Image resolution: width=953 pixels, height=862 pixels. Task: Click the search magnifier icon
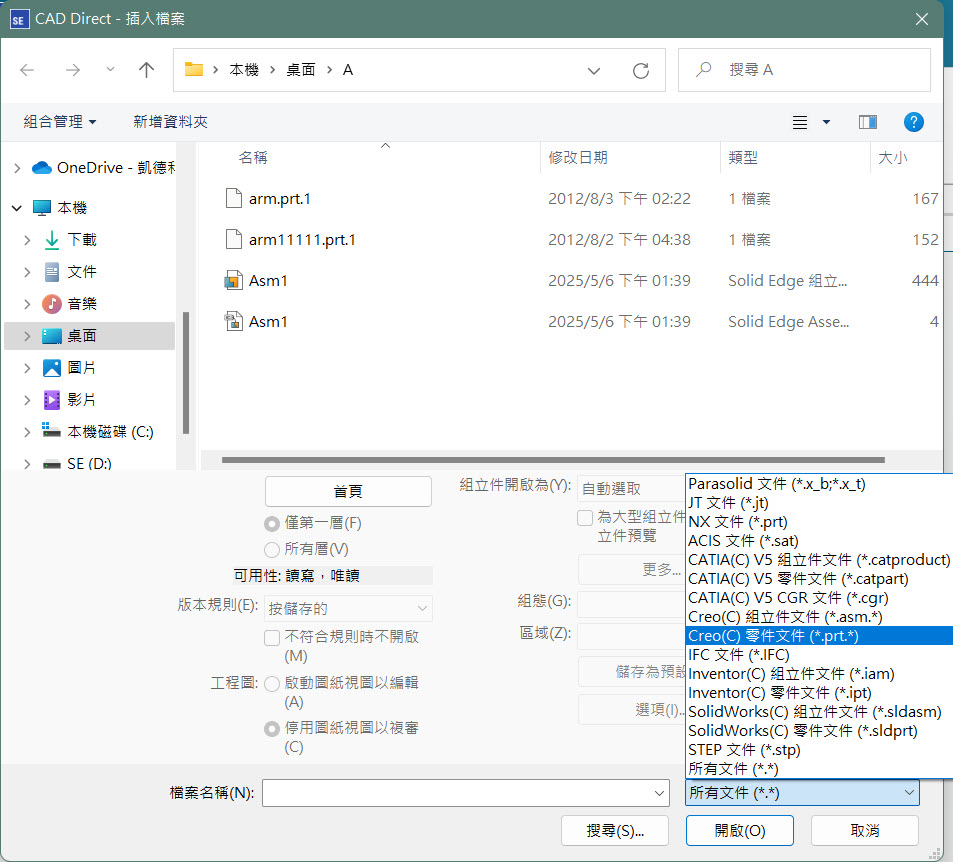pos(704,70)
